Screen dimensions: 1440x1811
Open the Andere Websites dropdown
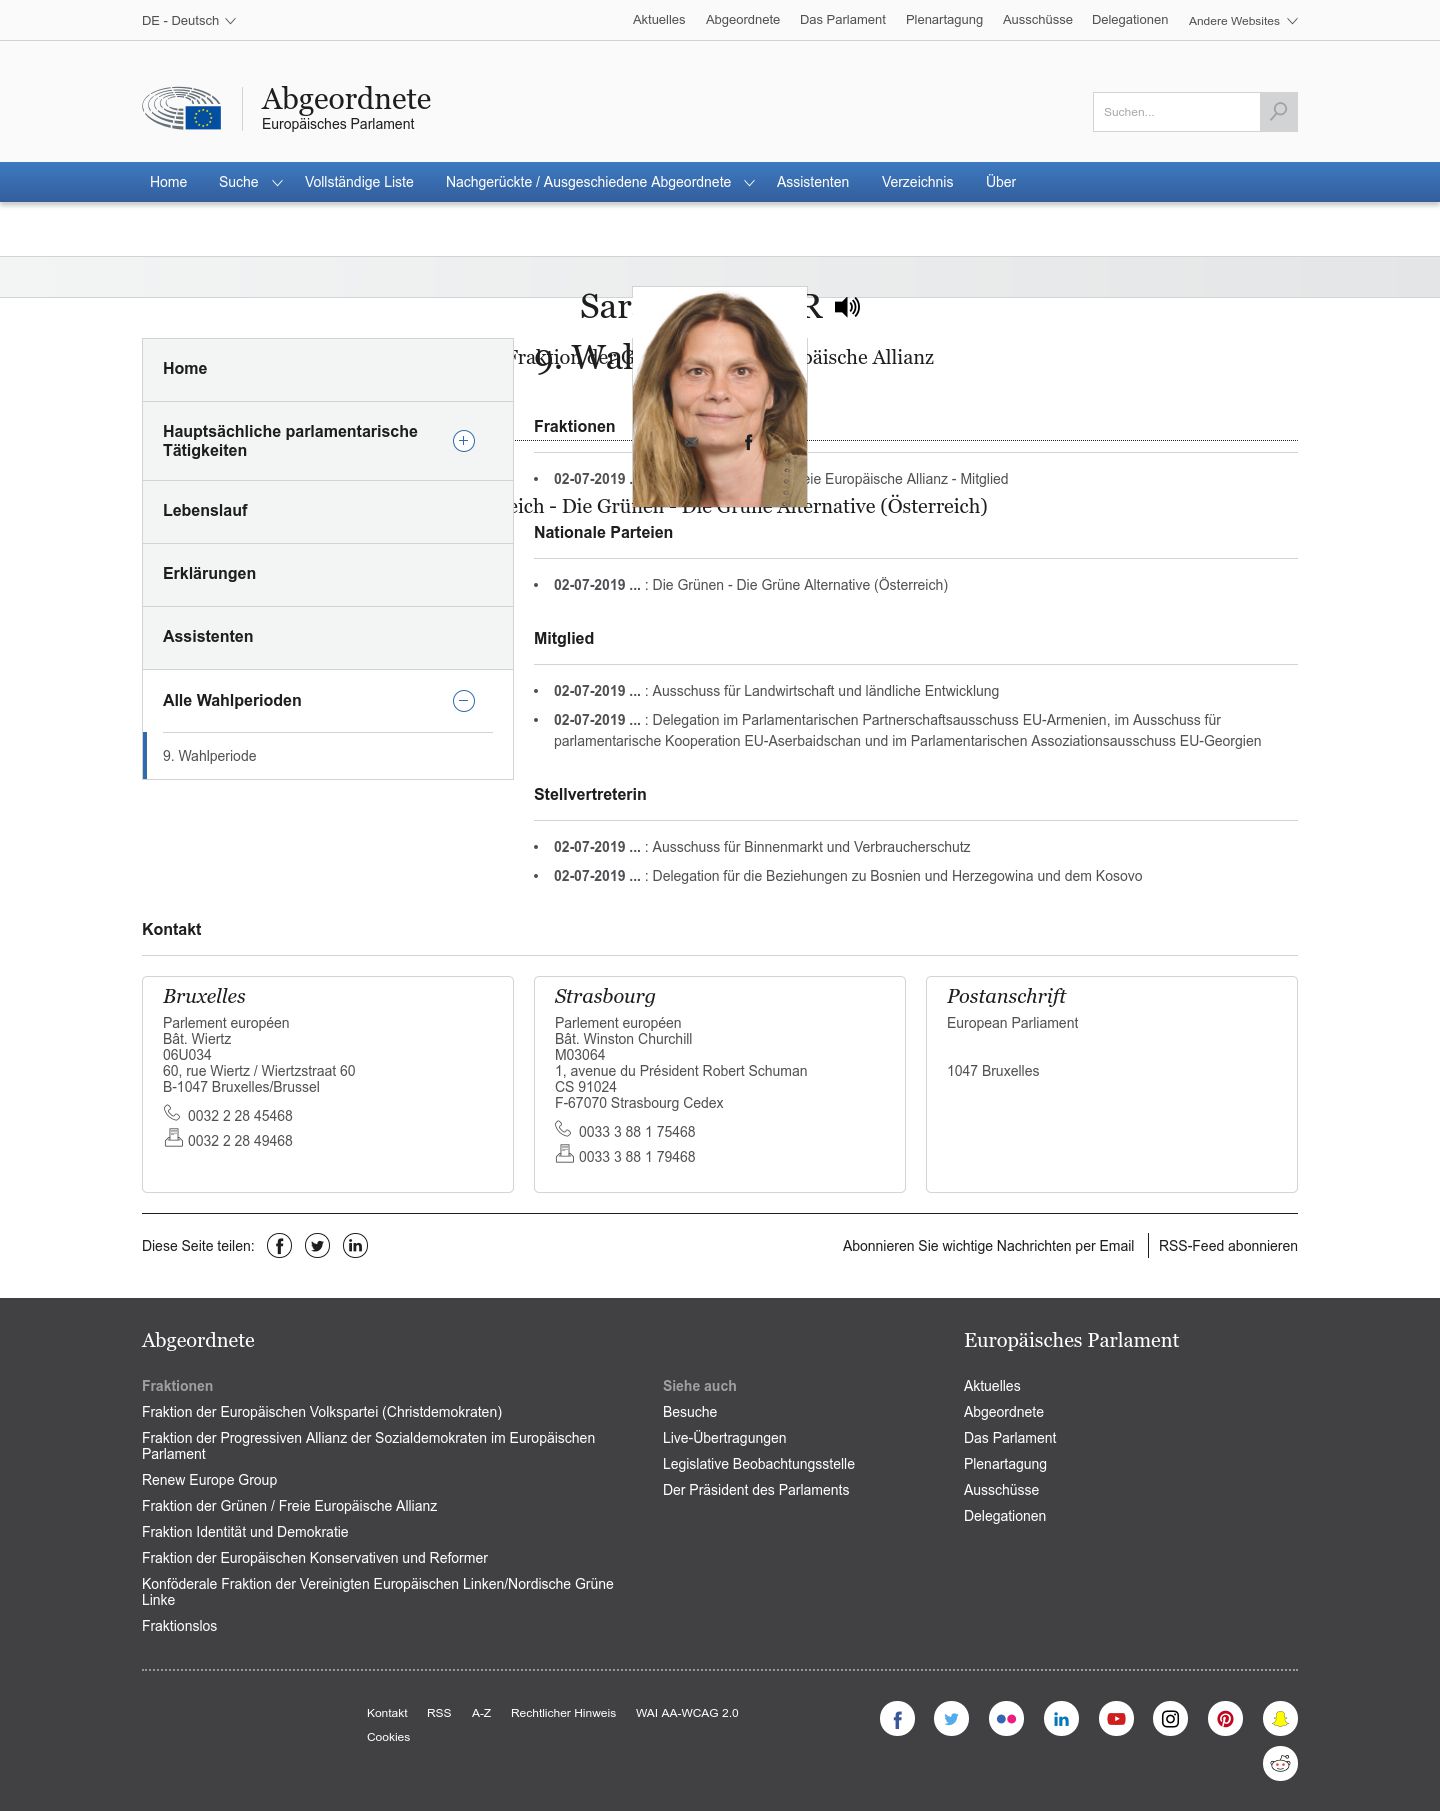tap(1243, 21)
